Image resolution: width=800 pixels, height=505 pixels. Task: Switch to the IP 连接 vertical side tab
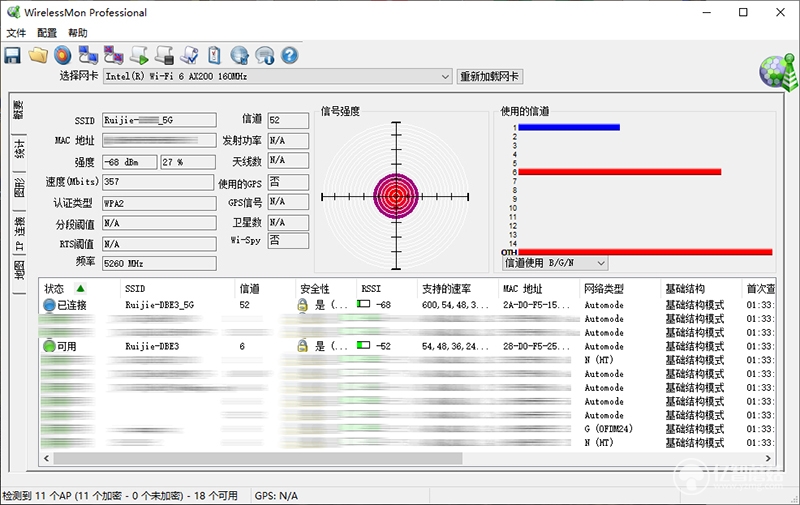click(19, 233)
